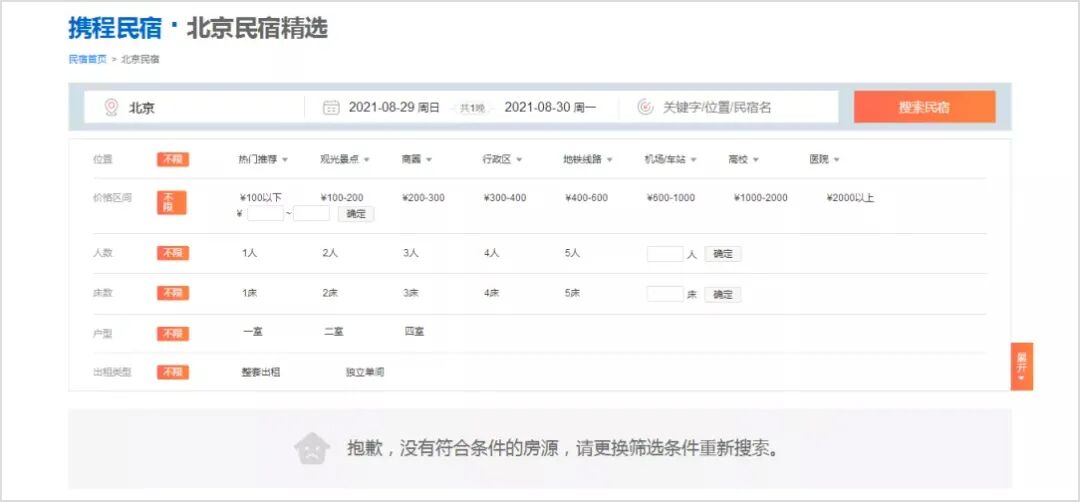The height and width of the screenshot is (502, 1080).
Task: Toggle 不限 for 户型 row
Action: (172, 334)
